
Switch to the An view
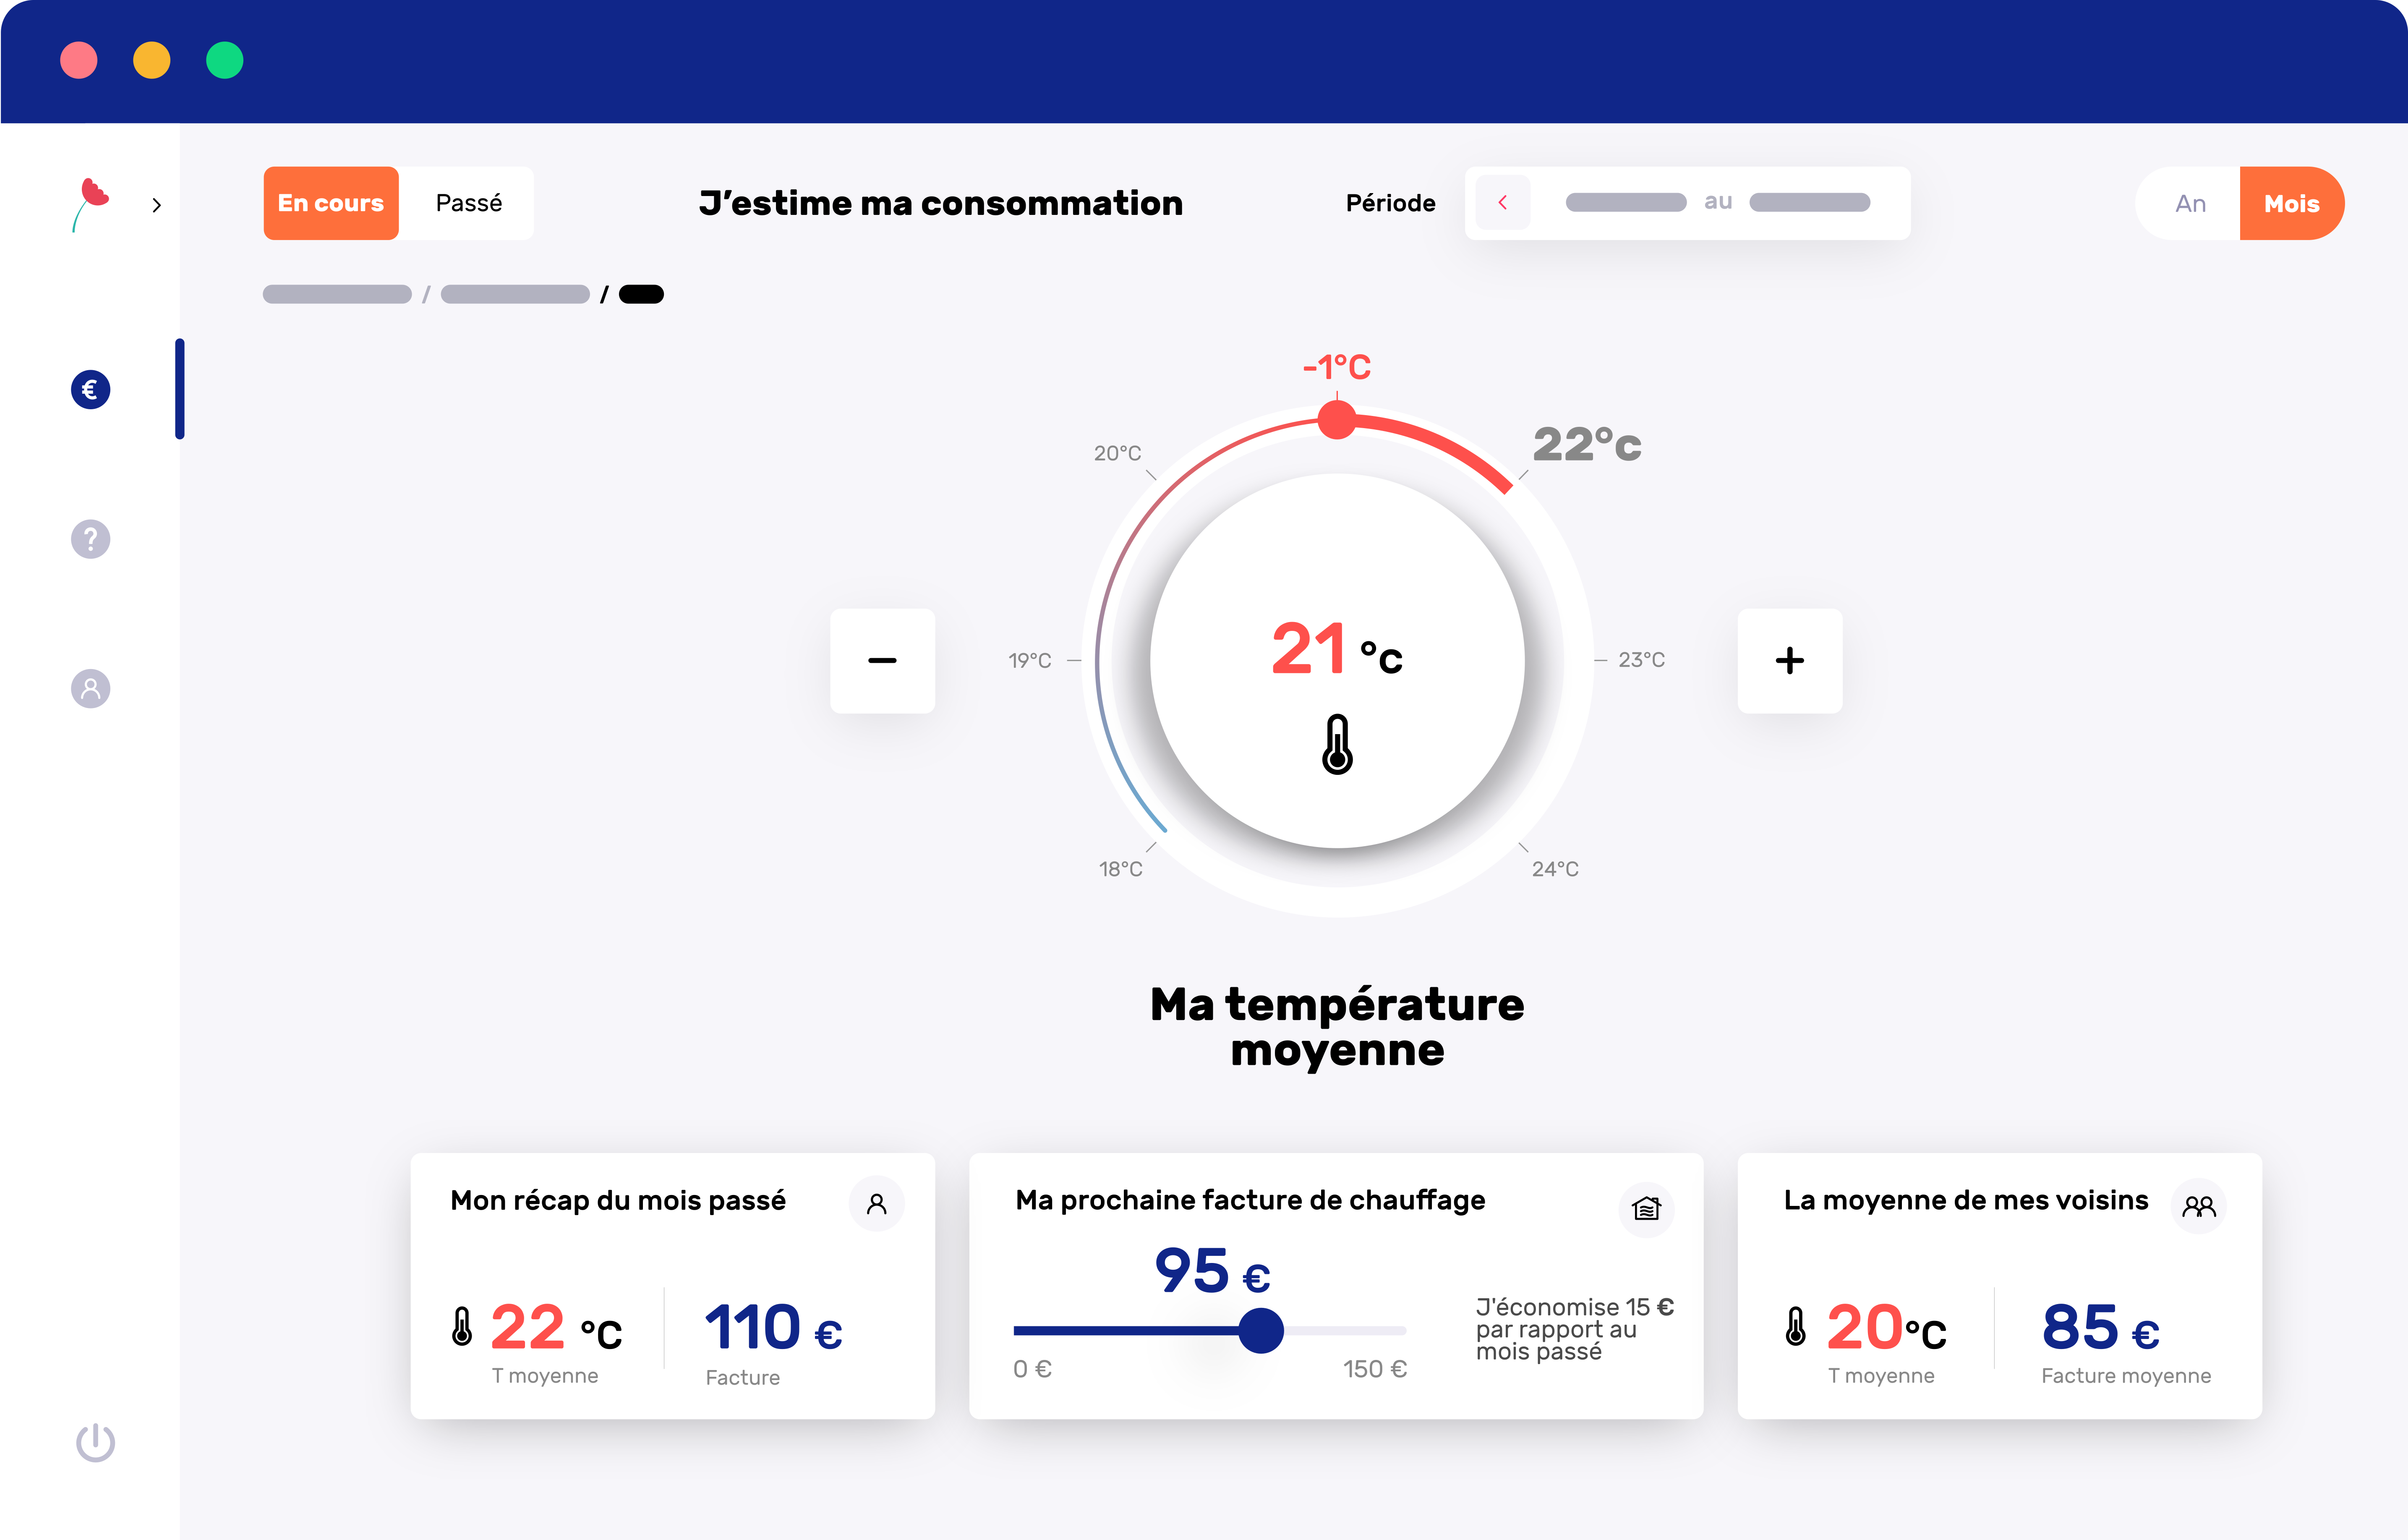pyautogui.click(x=2190, y=203)
